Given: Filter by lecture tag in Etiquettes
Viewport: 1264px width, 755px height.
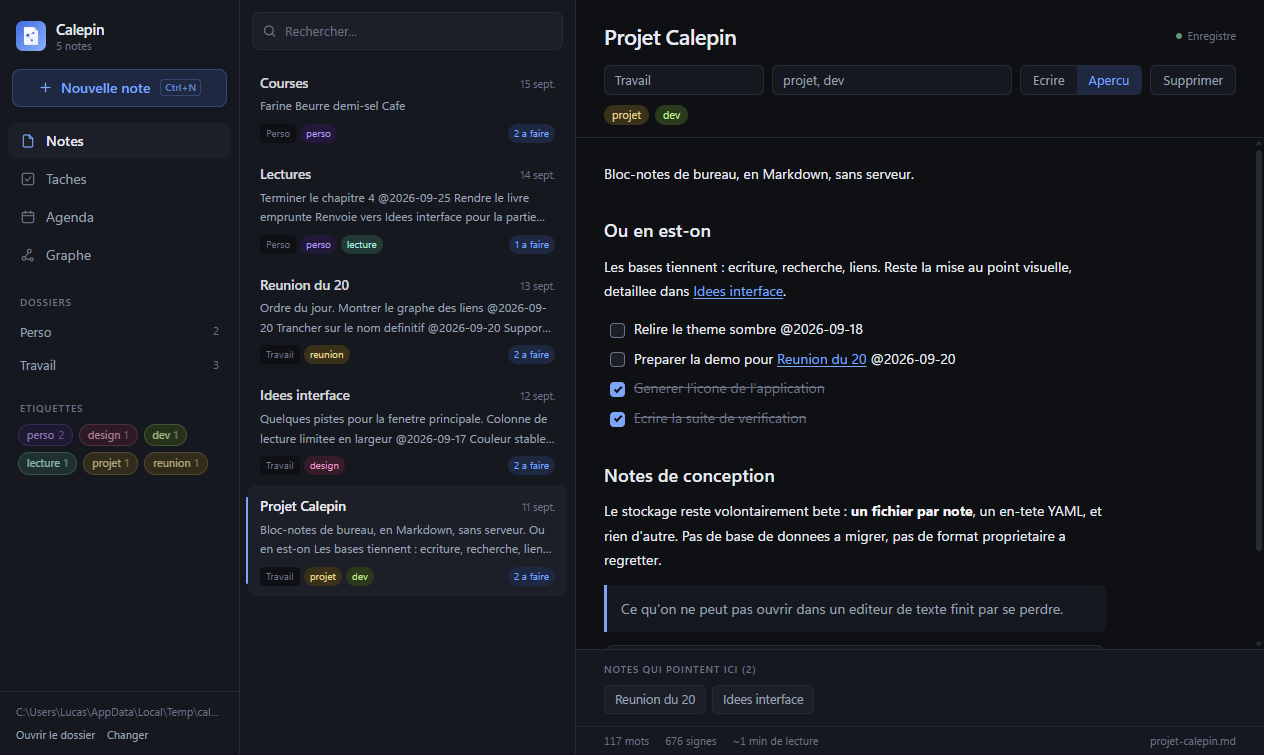Looking at the screenshot, I should [47, 463].
